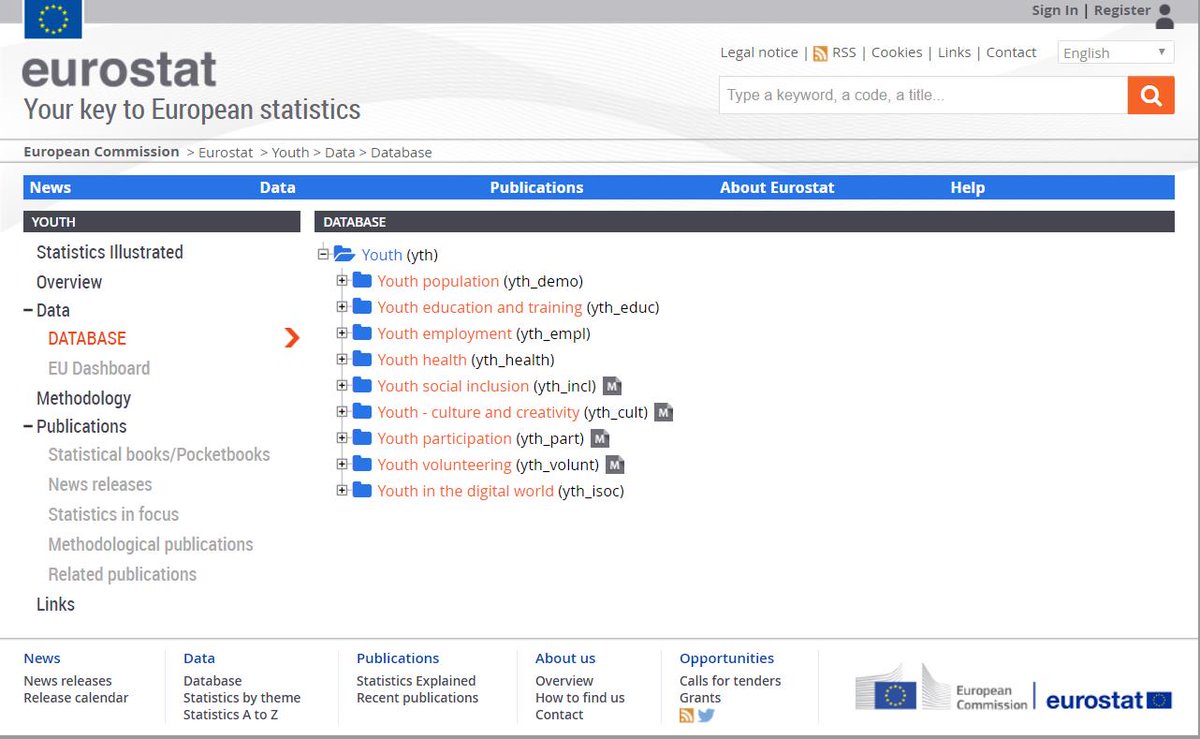This screenshot has height=739, width=1200.
Task: Expand the Youth in the digital world node
Action: point(342,490)
